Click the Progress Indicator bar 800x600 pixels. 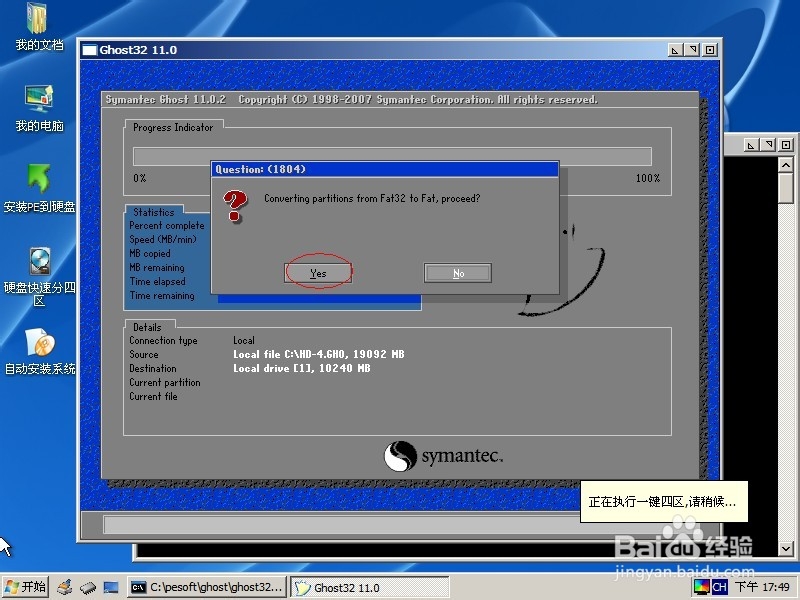(392, 156)
